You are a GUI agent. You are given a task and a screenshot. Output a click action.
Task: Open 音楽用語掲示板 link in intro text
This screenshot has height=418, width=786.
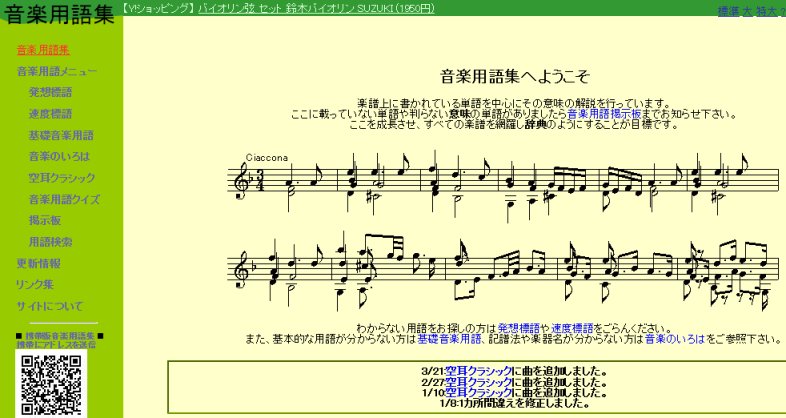click(x=604, y=114)
